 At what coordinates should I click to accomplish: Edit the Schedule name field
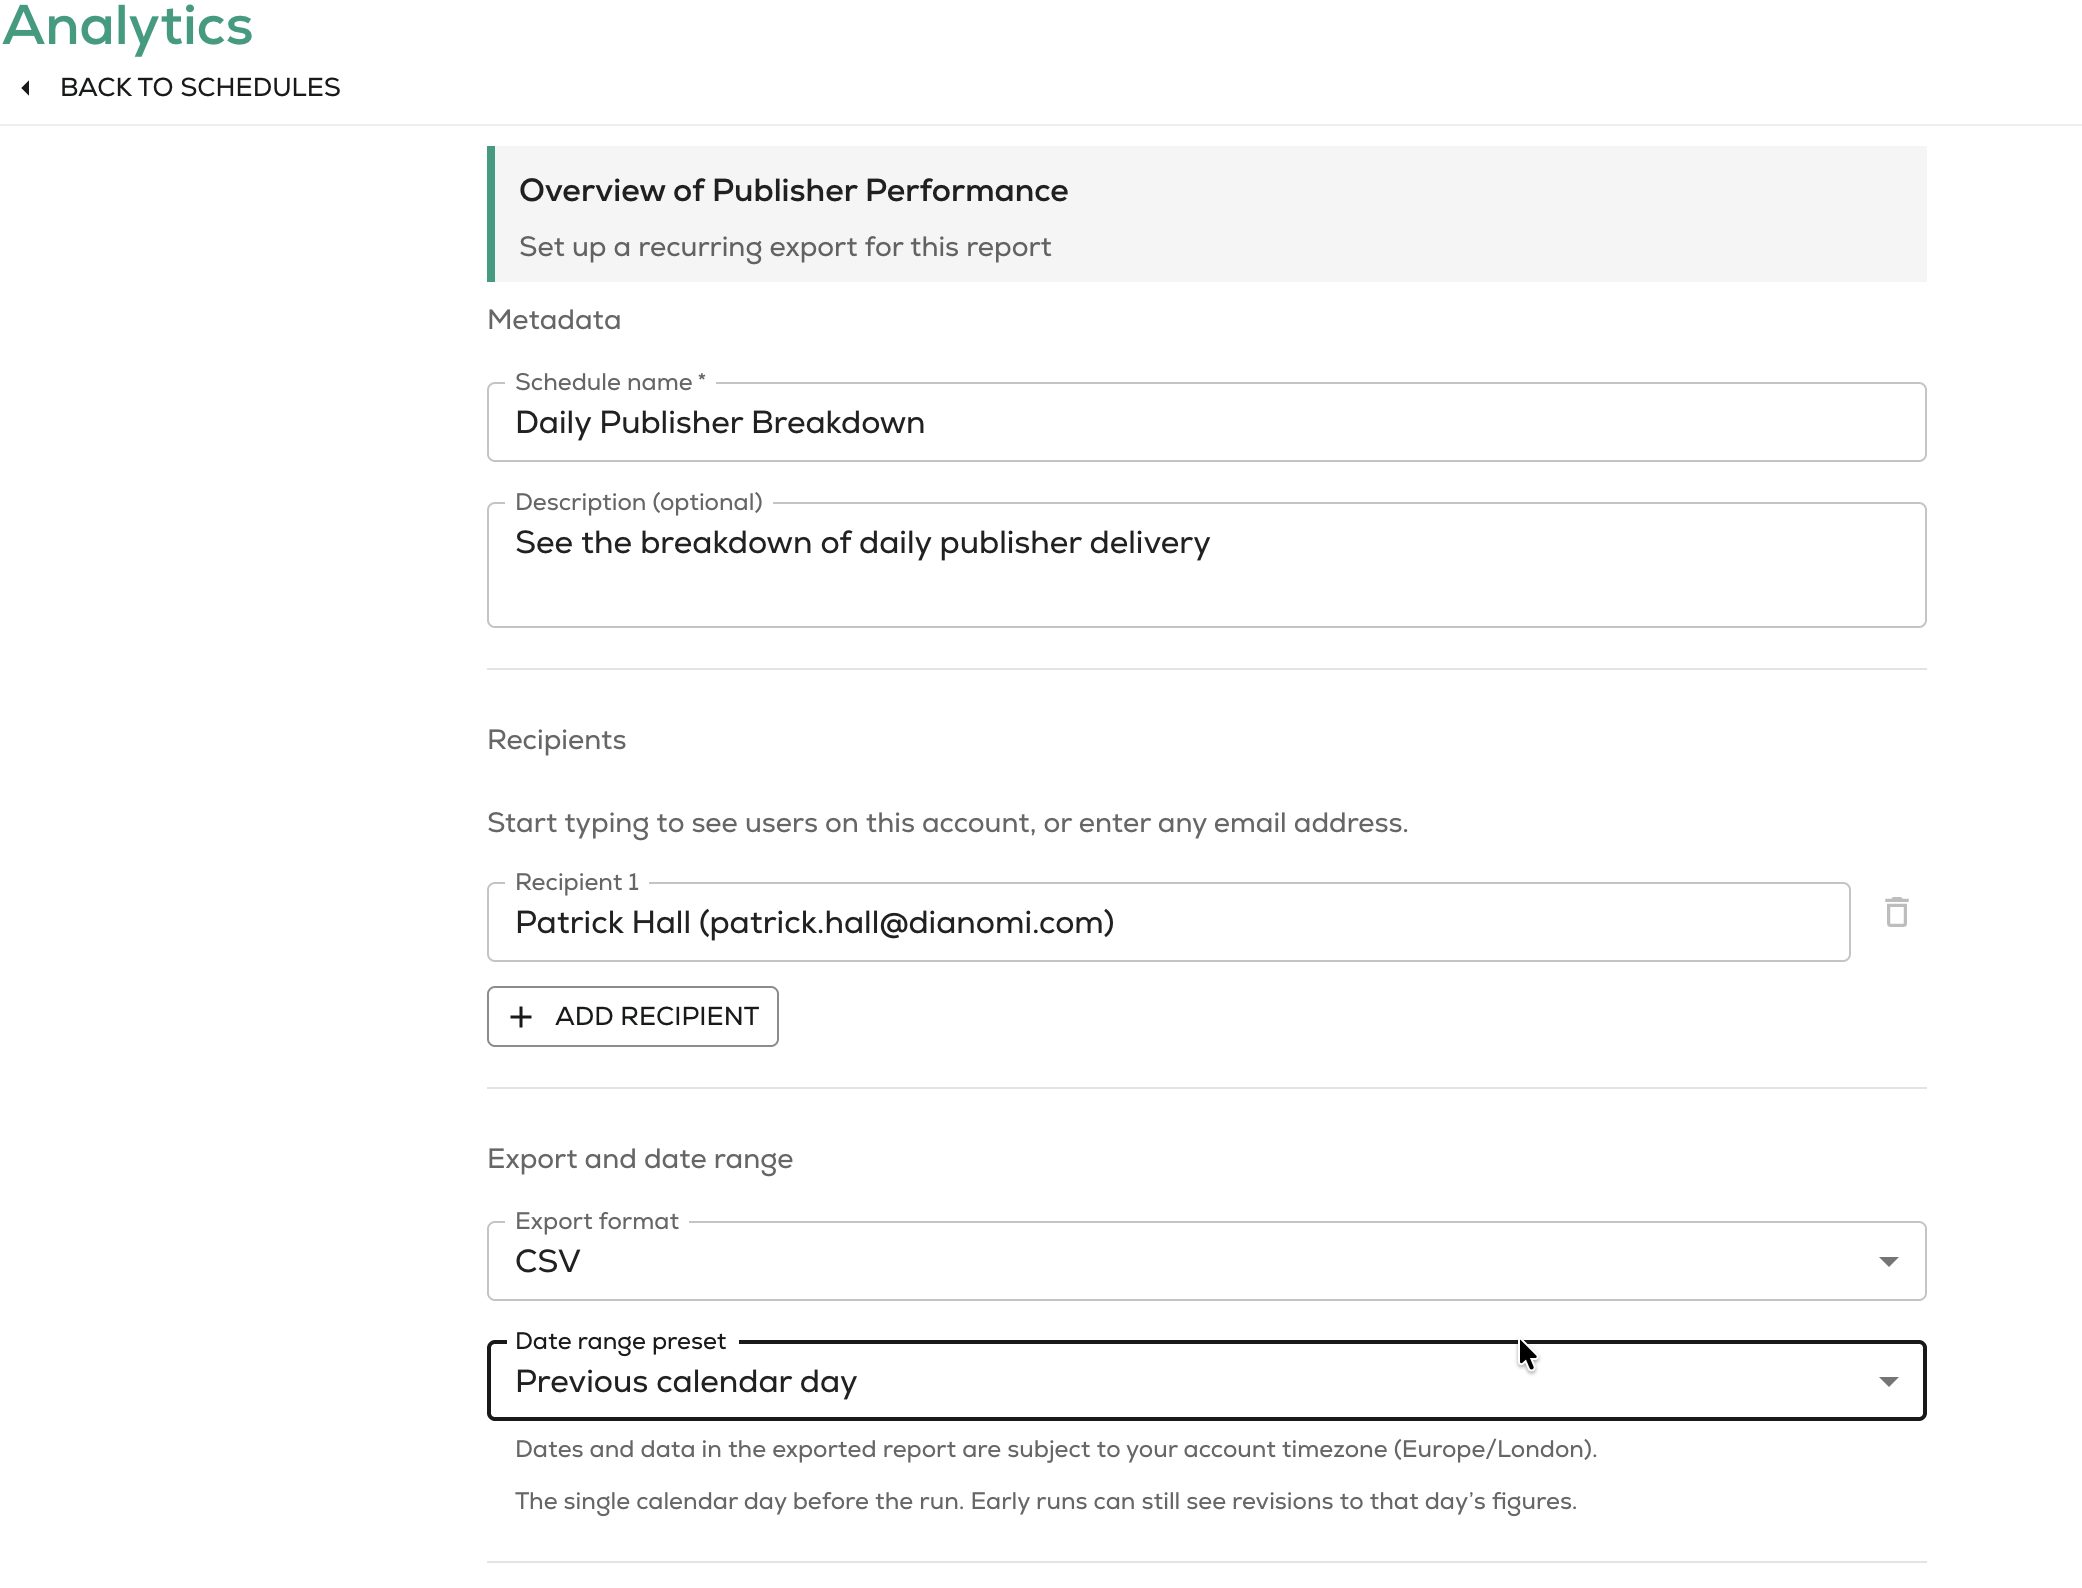tap(1206, 422)
